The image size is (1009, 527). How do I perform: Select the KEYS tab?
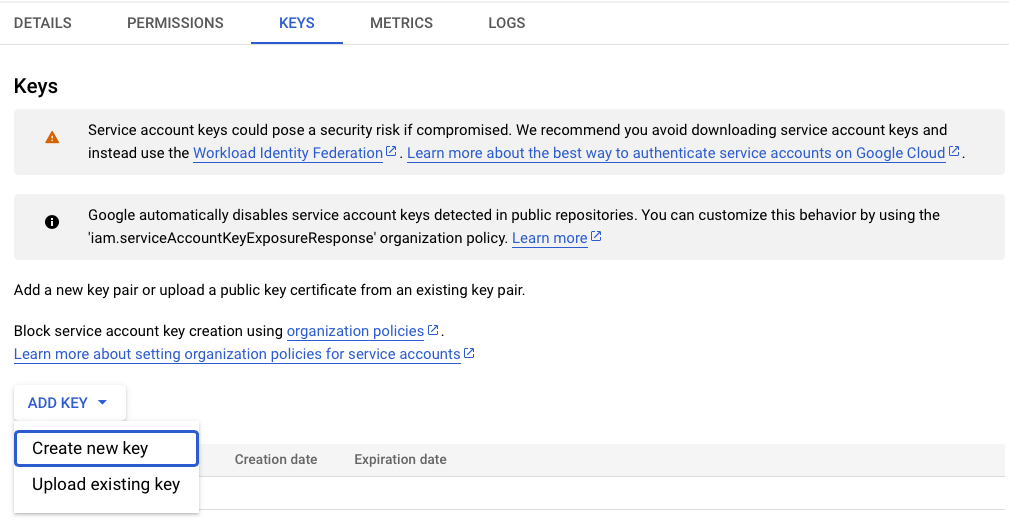297,23
